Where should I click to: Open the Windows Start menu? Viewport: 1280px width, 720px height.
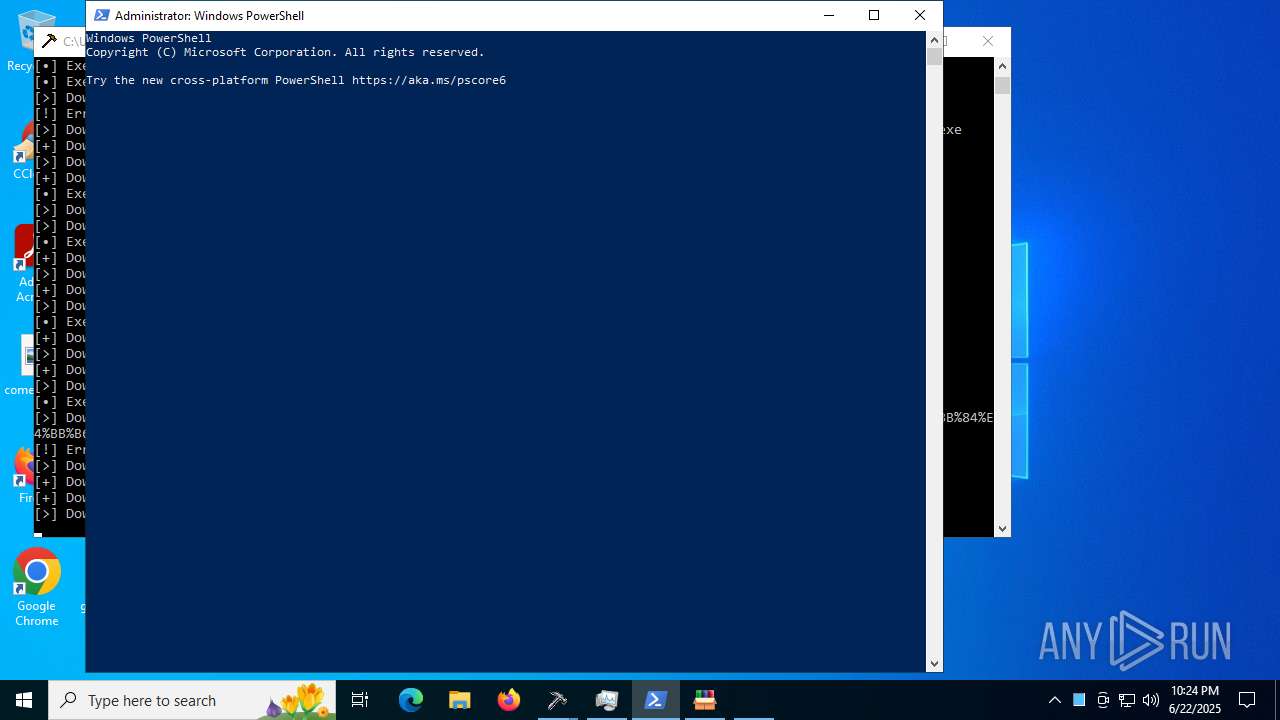click(x=24, y=700)
